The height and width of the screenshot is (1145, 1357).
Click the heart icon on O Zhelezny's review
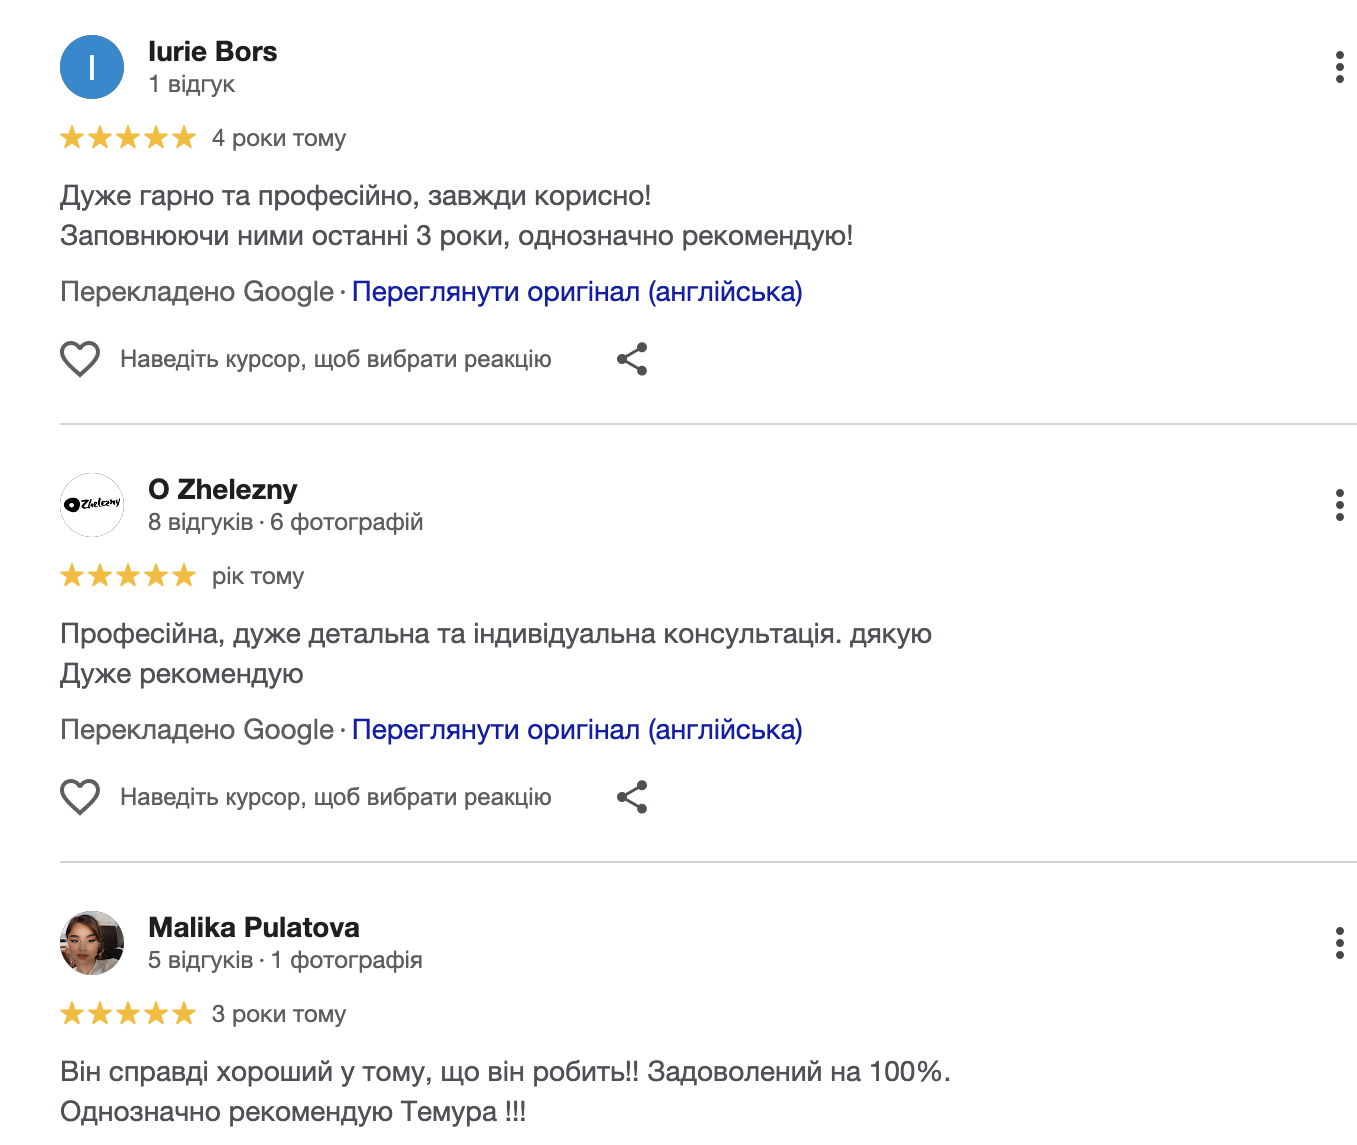(80, 797)
